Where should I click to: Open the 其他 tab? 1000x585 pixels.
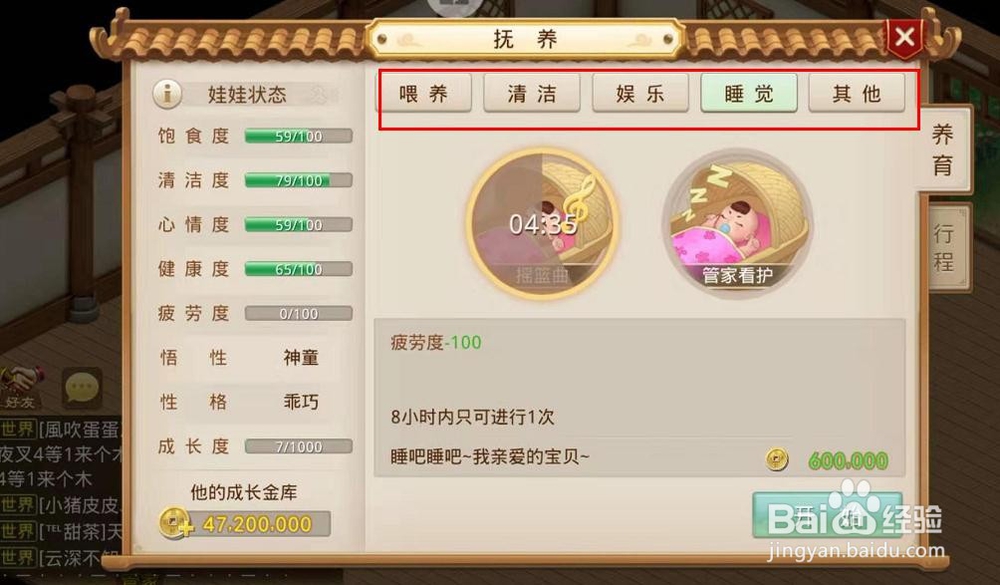click(857, 93)
